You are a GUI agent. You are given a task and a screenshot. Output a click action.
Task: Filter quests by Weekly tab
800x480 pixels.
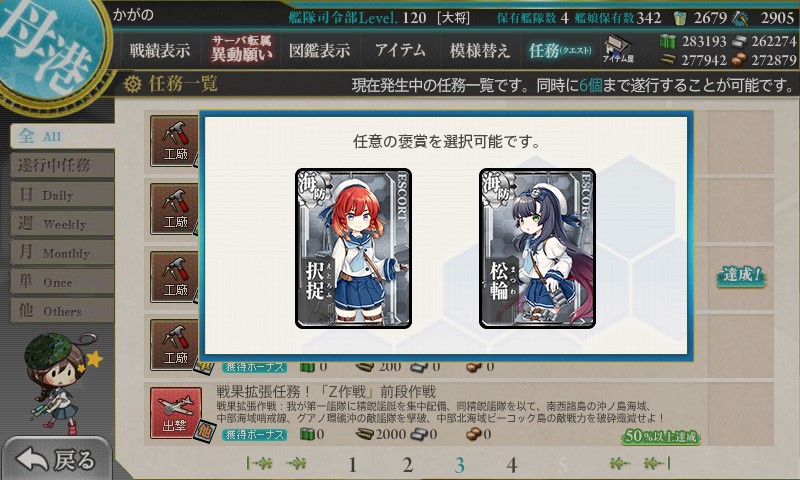62,223
